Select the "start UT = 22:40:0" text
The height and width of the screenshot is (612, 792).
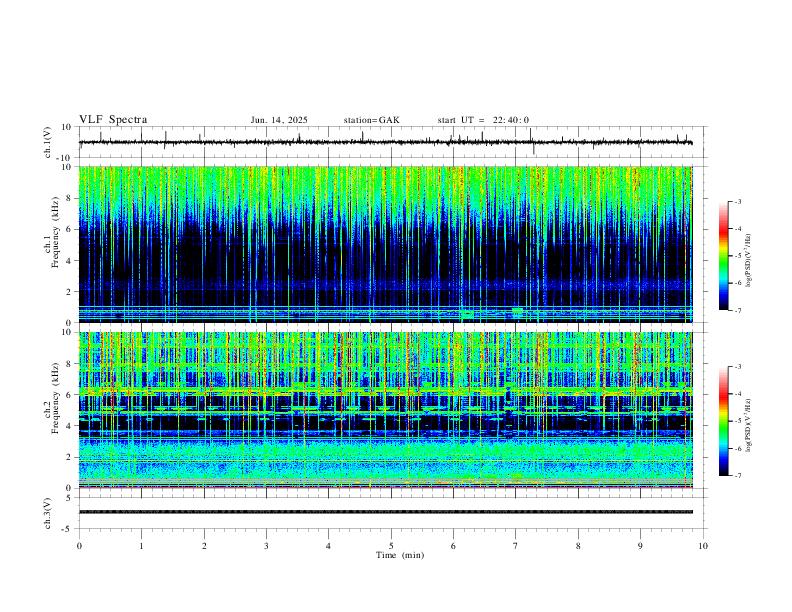click(x=483, y=120)
